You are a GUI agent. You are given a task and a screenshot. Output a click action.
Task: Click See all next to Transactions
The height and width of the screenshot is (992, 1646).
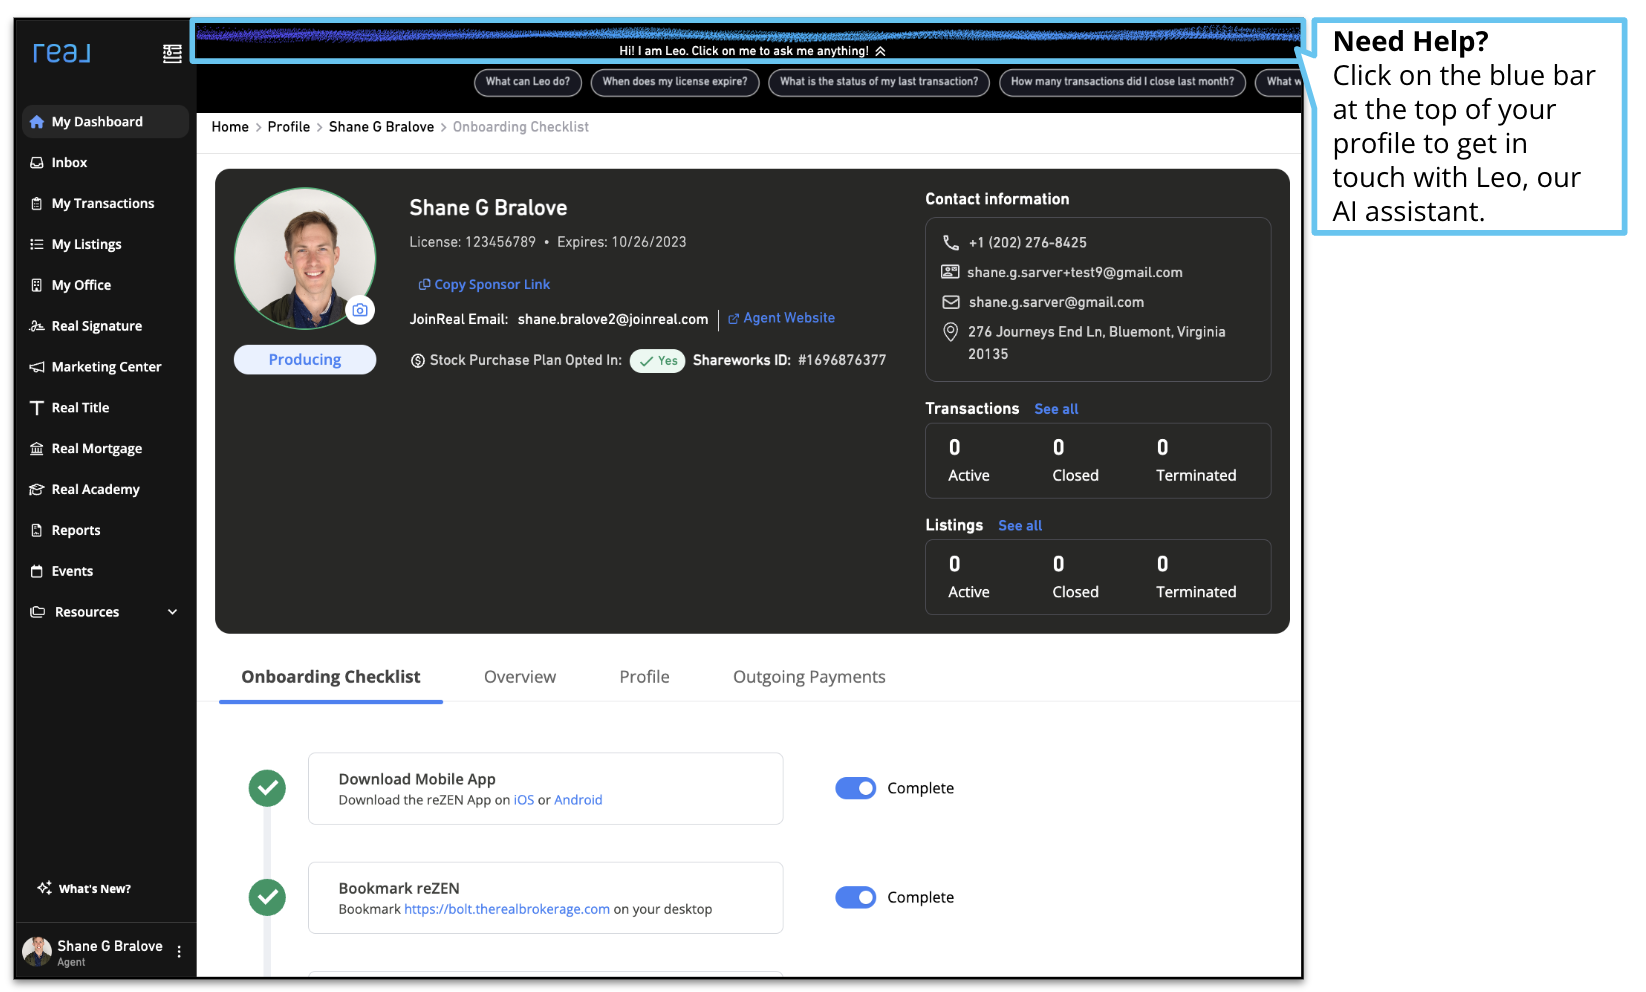[1056, 409]
